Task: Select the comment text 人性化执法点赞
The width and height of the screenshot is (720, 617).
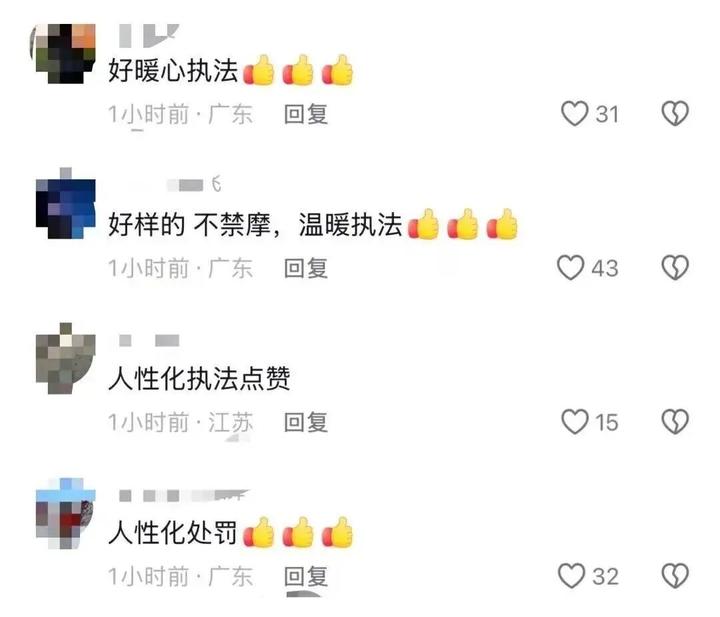Action: (199, 379)
